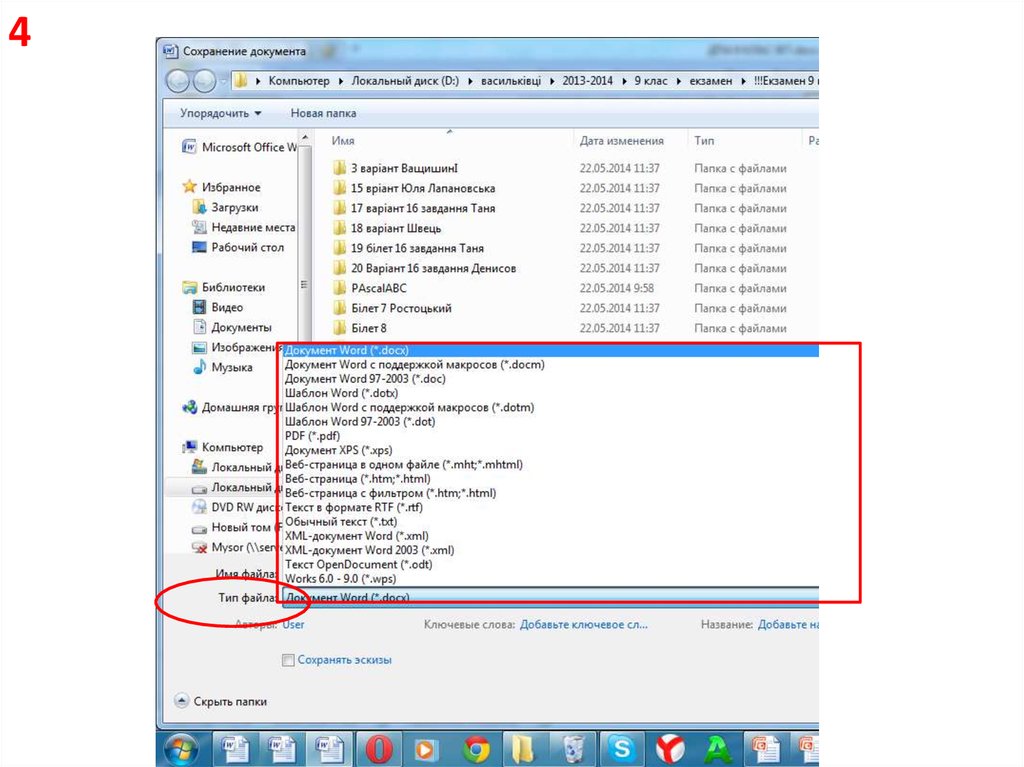Click the back navigation arrow
This screenshot has width=1024, height=767.
point(178,81)
